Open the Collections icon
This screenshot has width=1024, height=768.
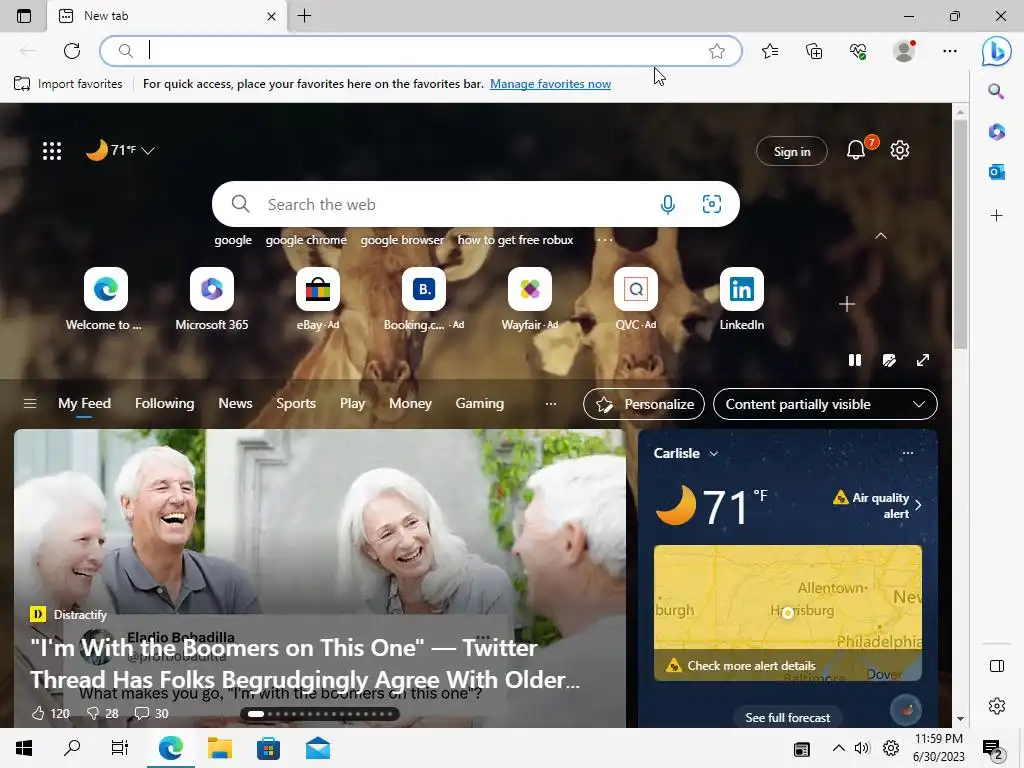(x=814, y=51)
